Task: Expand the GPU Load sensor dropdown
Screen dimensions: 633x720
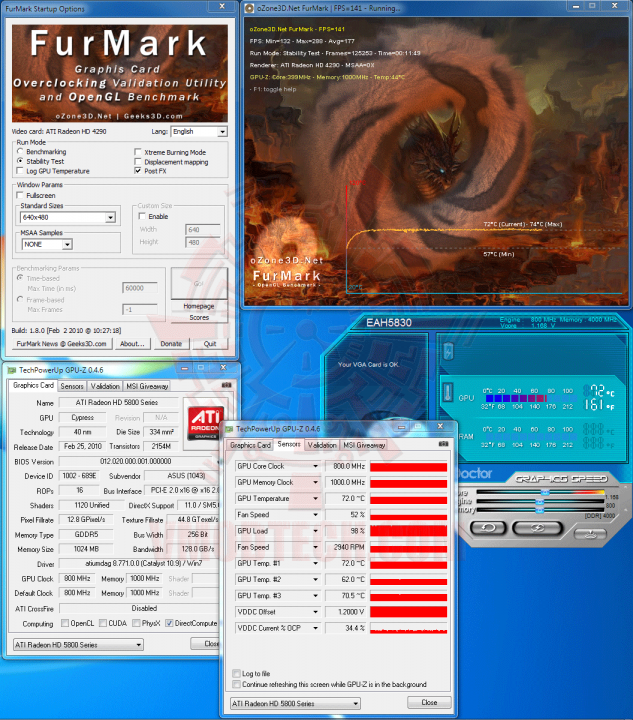Action: point(315,531)
